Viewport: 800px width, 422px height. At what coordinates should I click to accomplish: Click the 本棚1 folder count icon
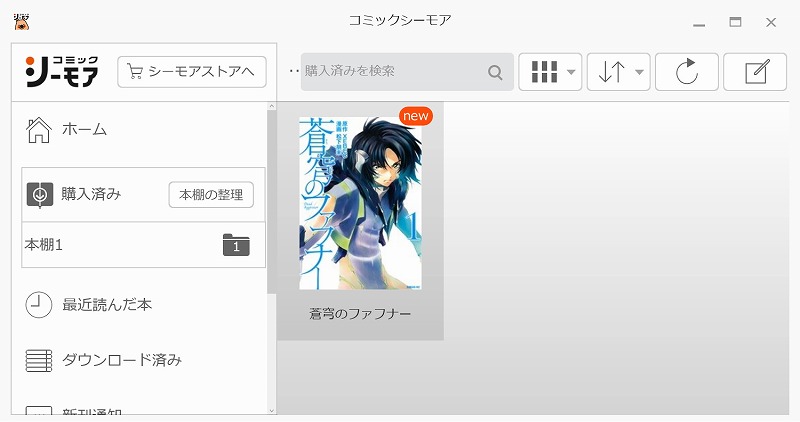236,245
